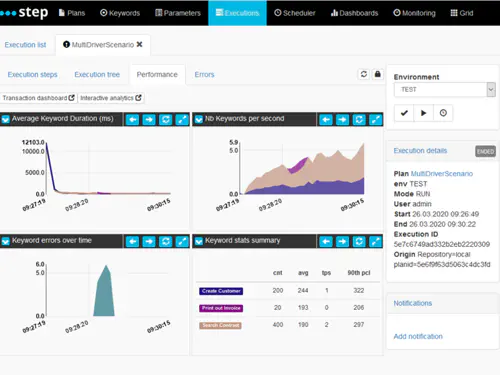Open the Environment TEST dropdown
The width and height of the screenshot is (500, 375).
(444, 90)
